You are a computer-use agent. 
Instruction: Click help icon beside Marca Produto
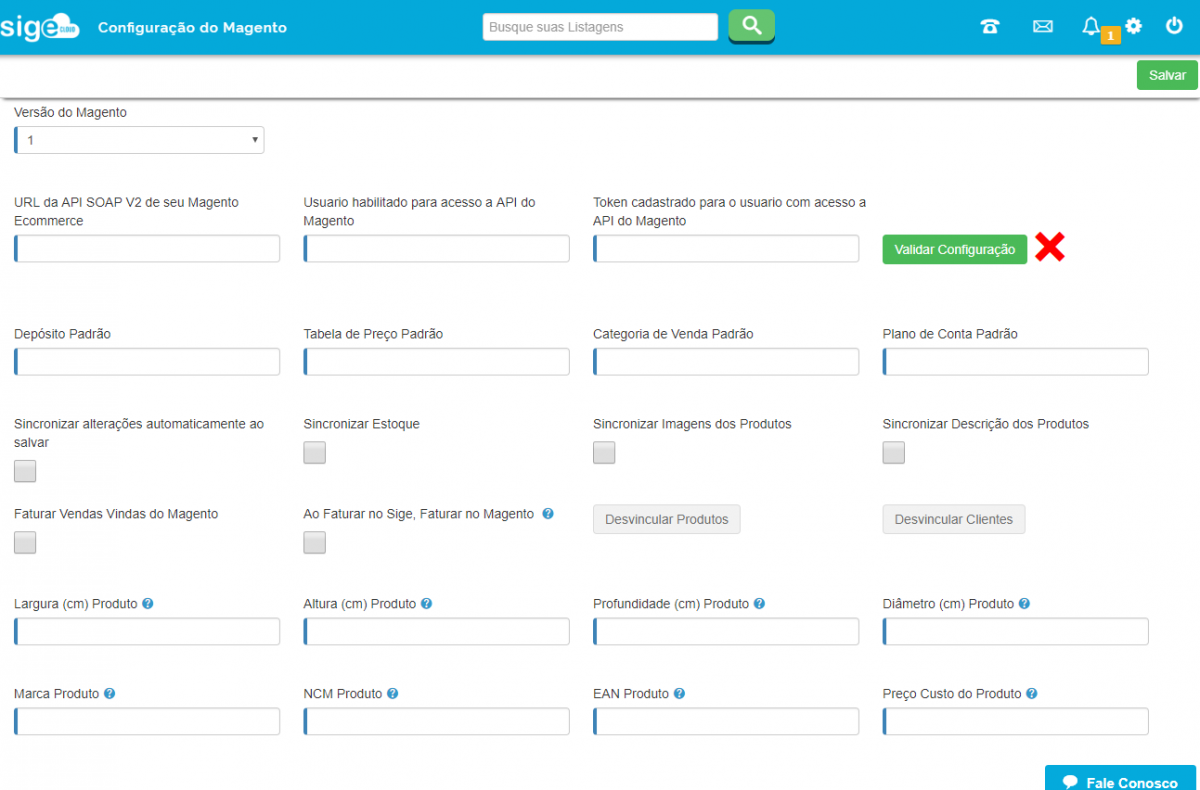[x=110, y=693]
